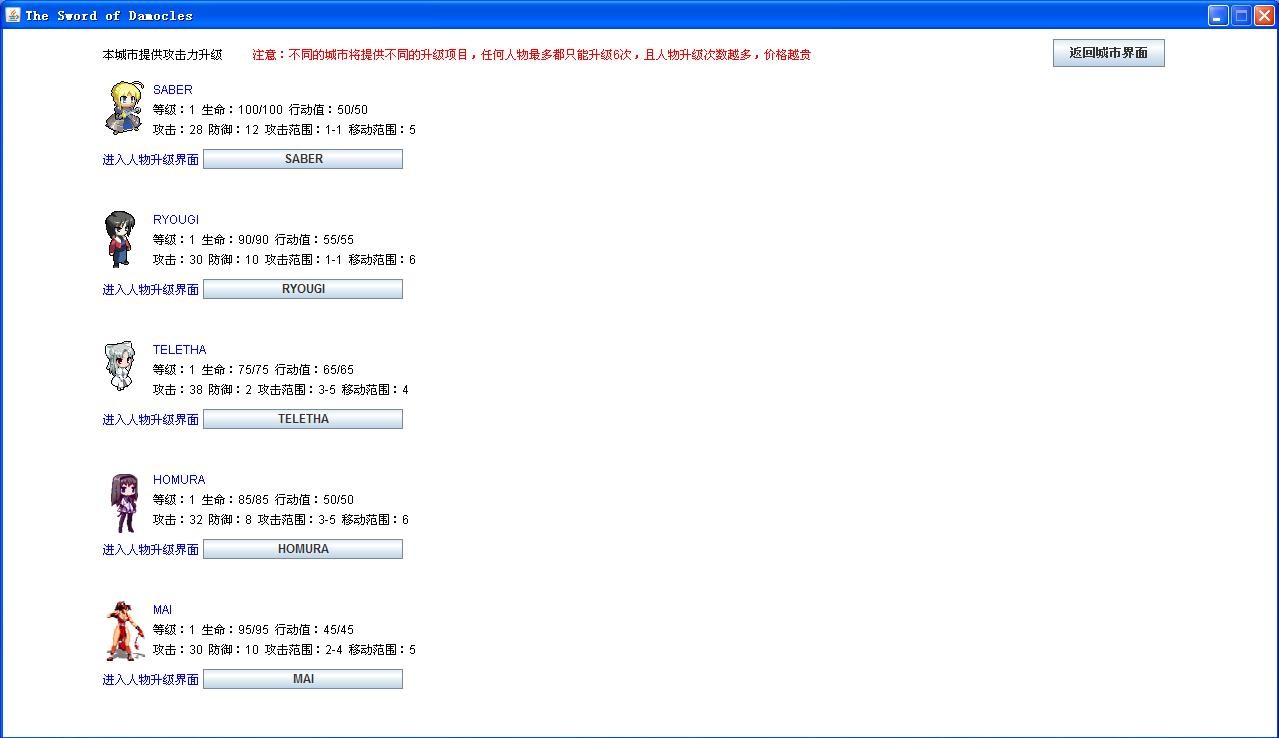Click The Sword of Damocles window title
Screen dimensions: 1279x738
[109, 15]
